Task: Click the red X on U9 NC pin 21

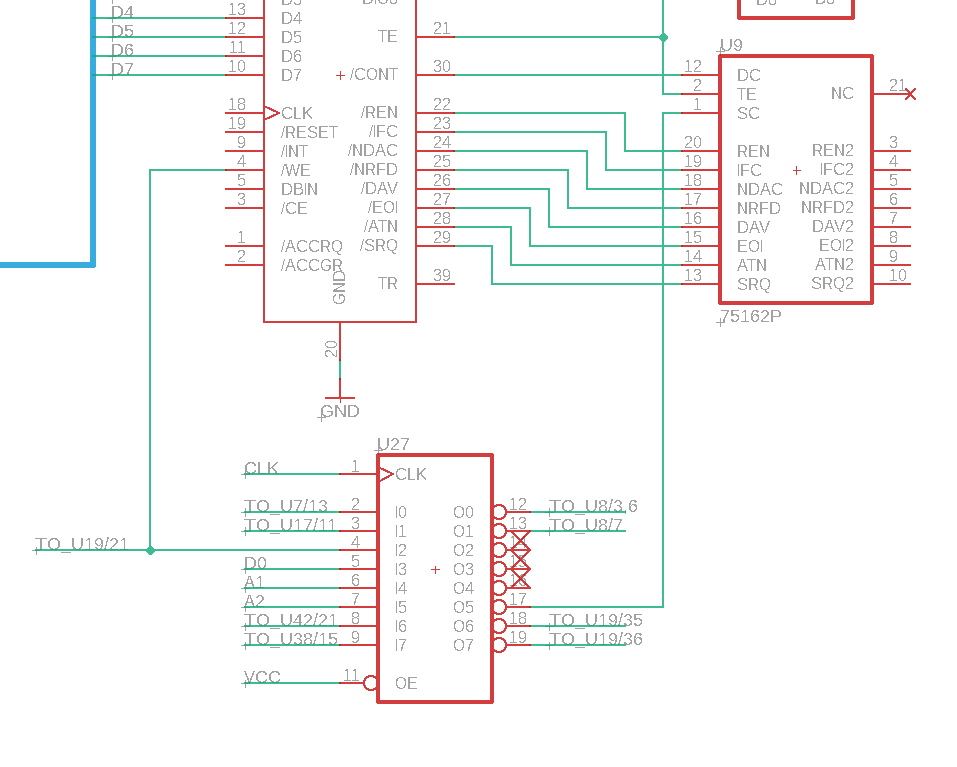Action: 909,94
